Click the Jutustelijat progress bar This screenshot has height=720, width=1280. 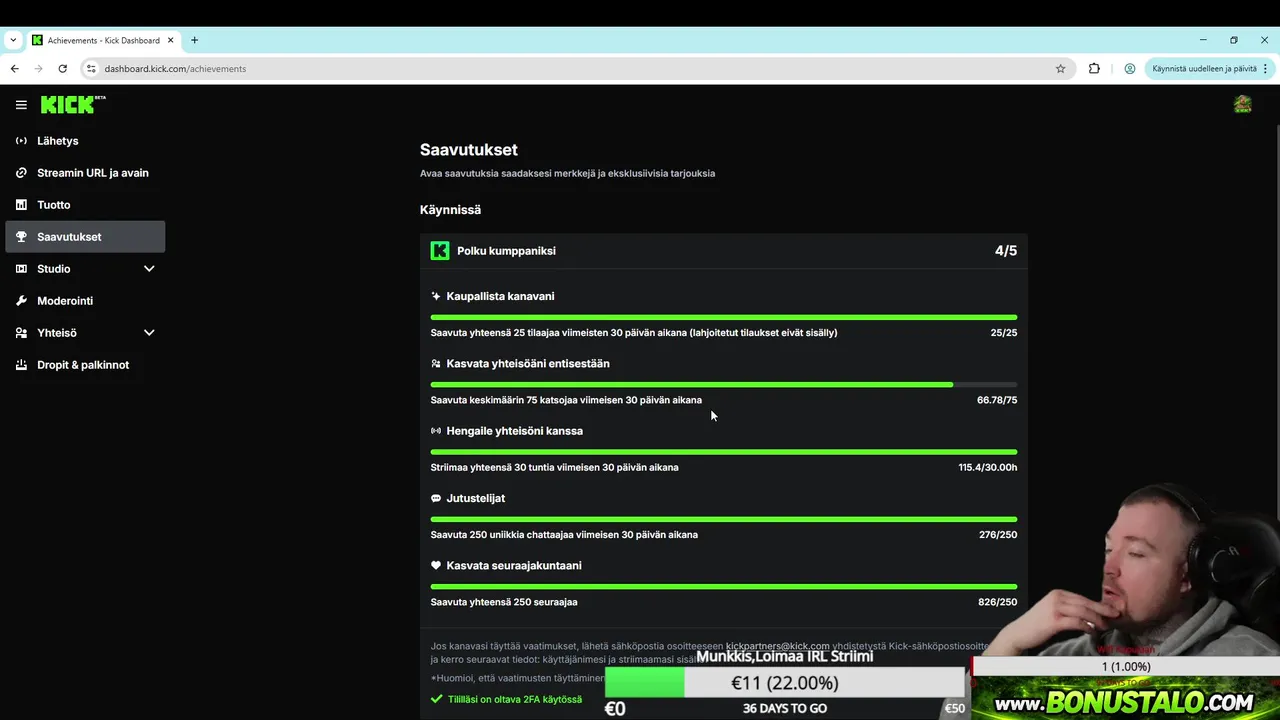724,519
